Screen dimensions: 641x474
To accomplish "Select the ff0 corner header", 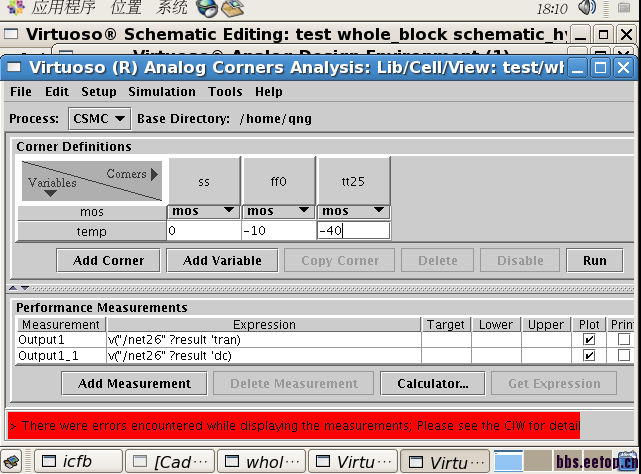I will pos(279,181).
